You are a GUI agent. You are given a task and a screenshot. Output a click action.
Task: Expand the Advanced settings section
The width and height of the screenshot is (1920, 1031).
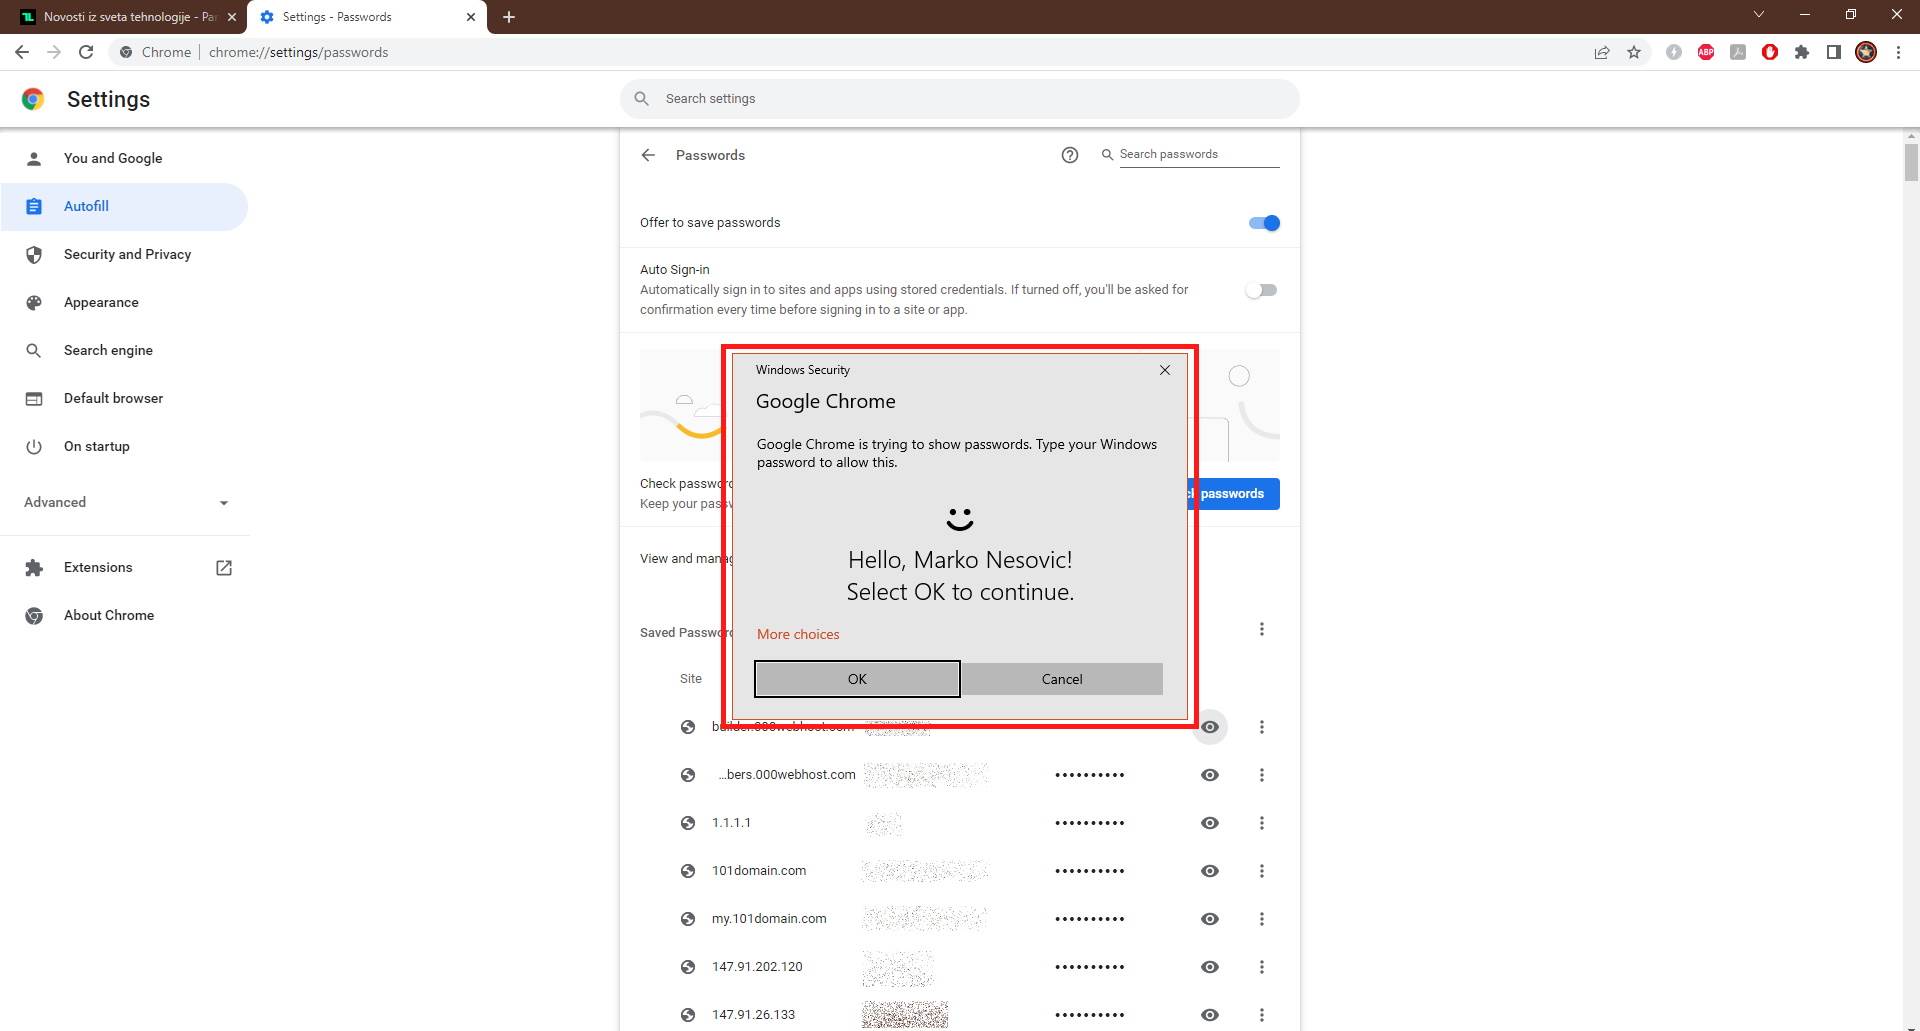pos(124,502)
